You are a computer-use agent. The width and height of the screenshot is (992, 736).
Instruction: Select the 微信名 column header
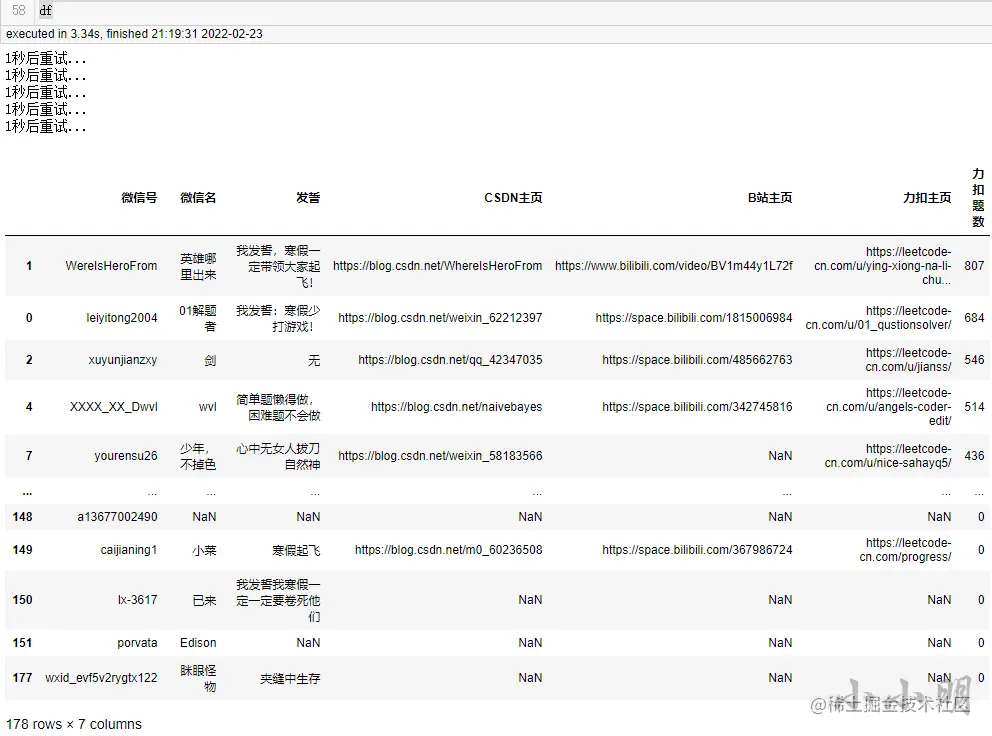tap(198, 197)
